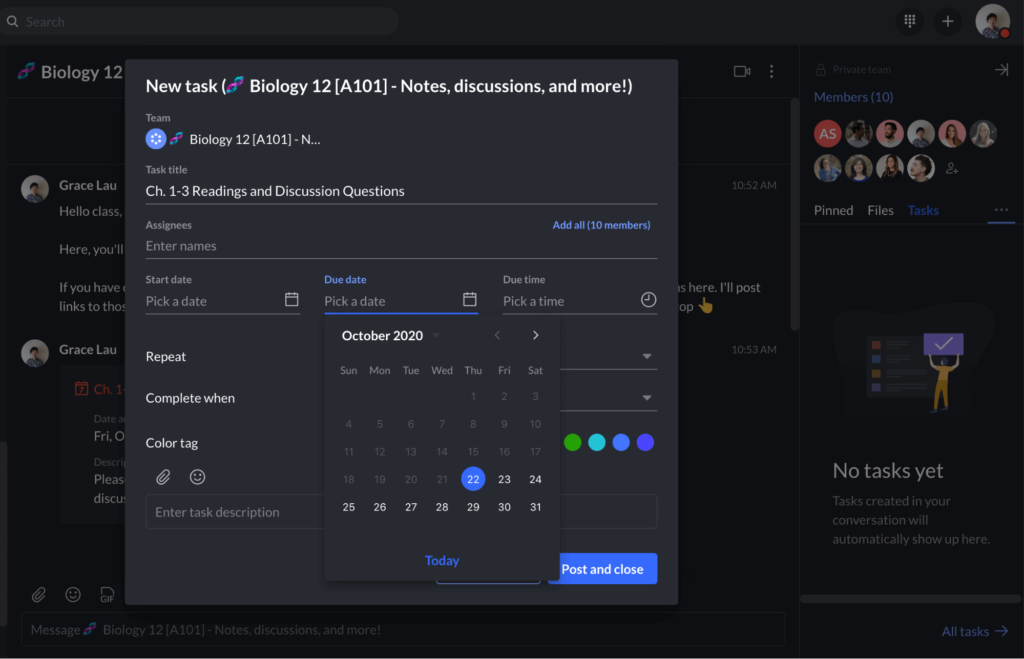
Task: Click the plus icon in top bar
Action: pyautogui.click(x=947, y=21)
